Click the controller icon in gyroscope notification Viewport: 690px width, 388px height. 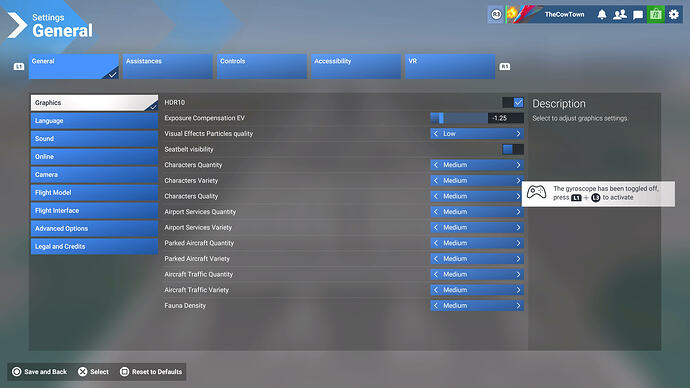(x=536, y=192)
